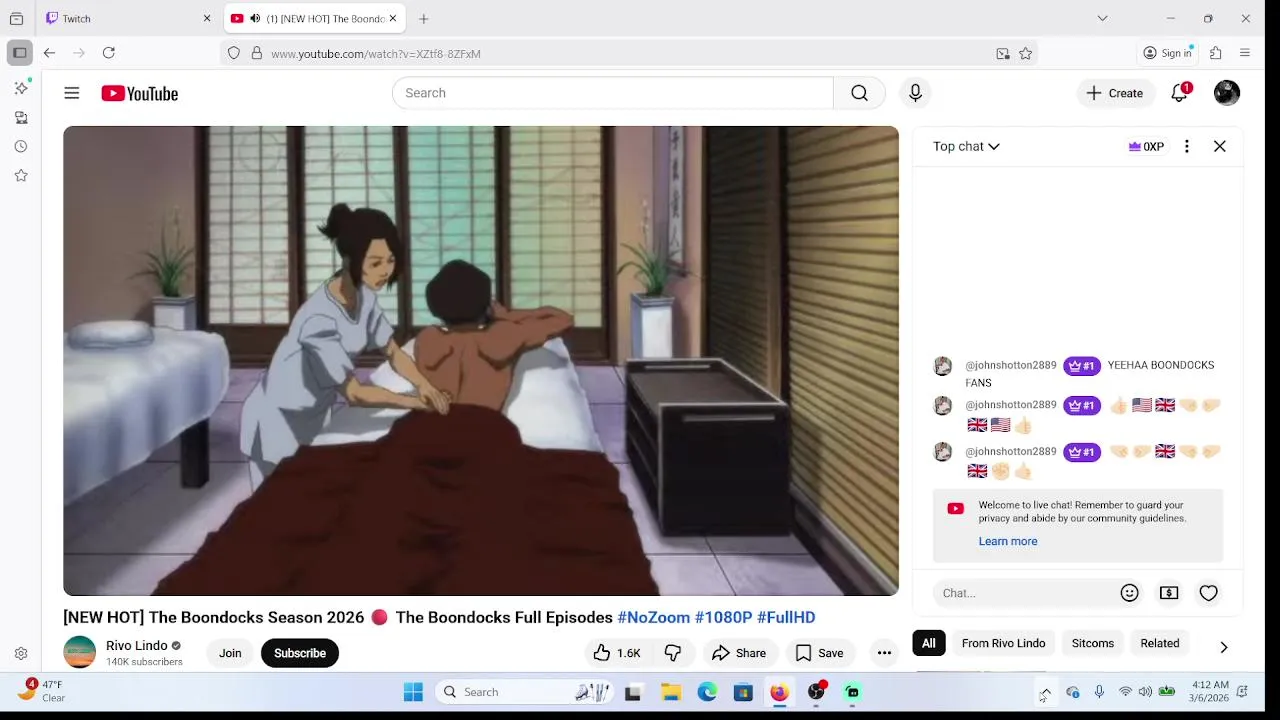Open the #1080P hashtag link
The height and width of the screenshot is (720, 1280).
click(724, 617)
